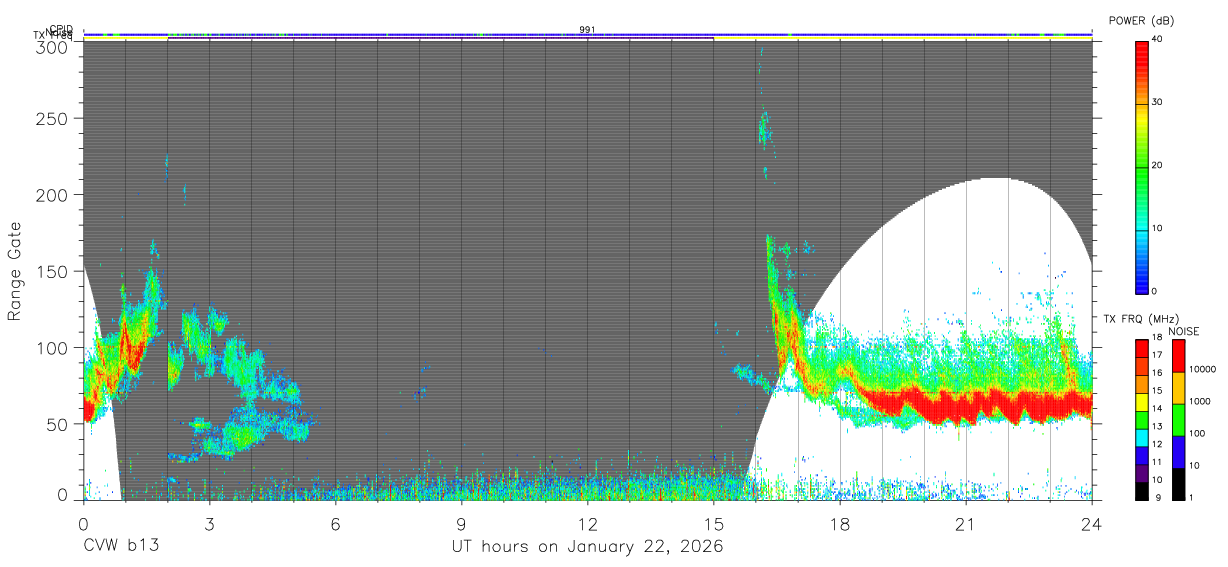Screen dimensions: 1228x567
Task: Click the 21 hour tick label on the time axis
Action: [966, 523]
